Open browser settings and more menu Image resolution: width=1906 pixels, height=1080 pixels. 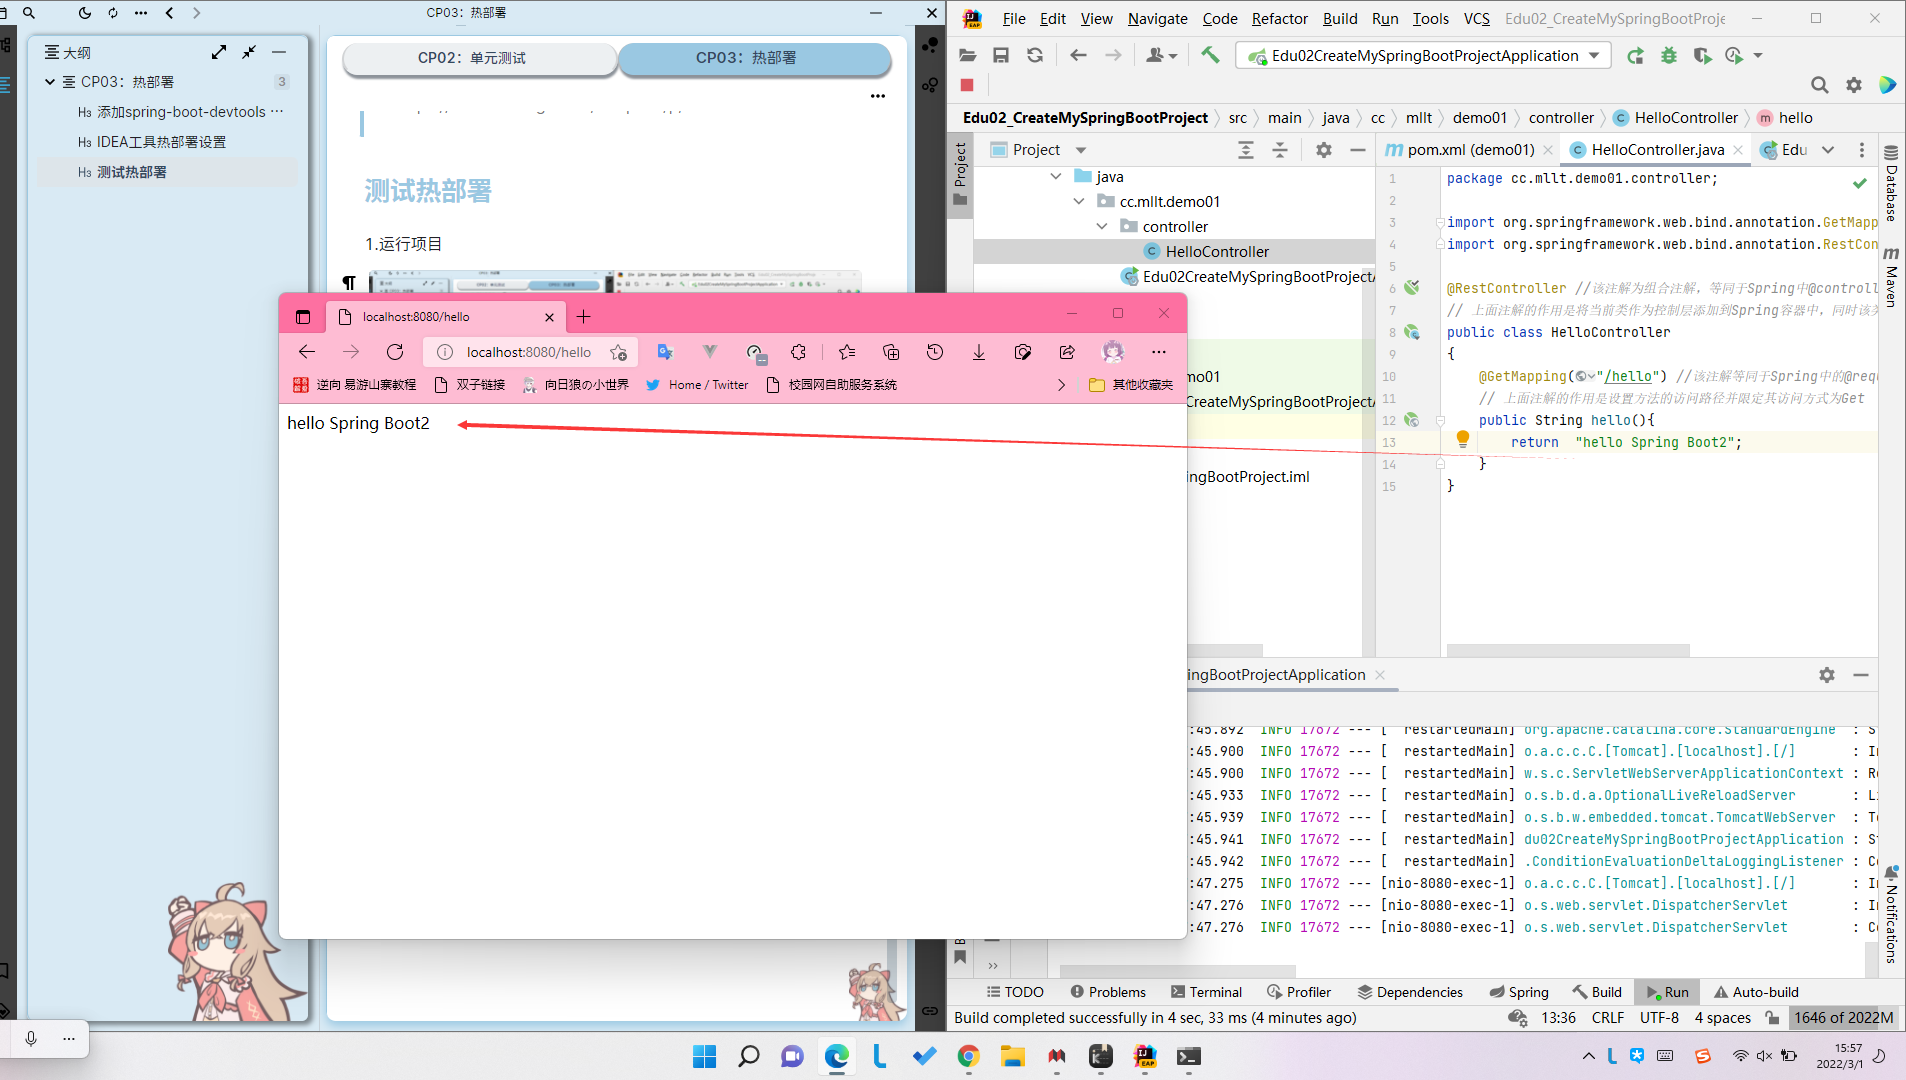tap(1159, 352)
